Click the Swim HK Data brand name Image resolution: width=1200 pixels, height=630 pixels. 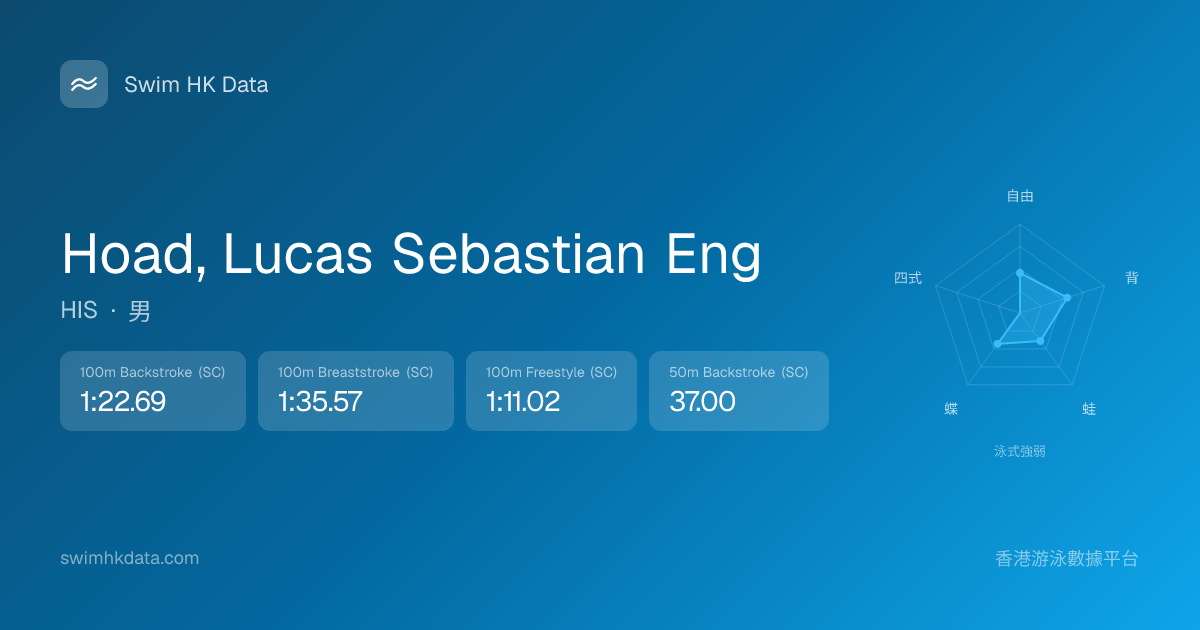point(196,85)
